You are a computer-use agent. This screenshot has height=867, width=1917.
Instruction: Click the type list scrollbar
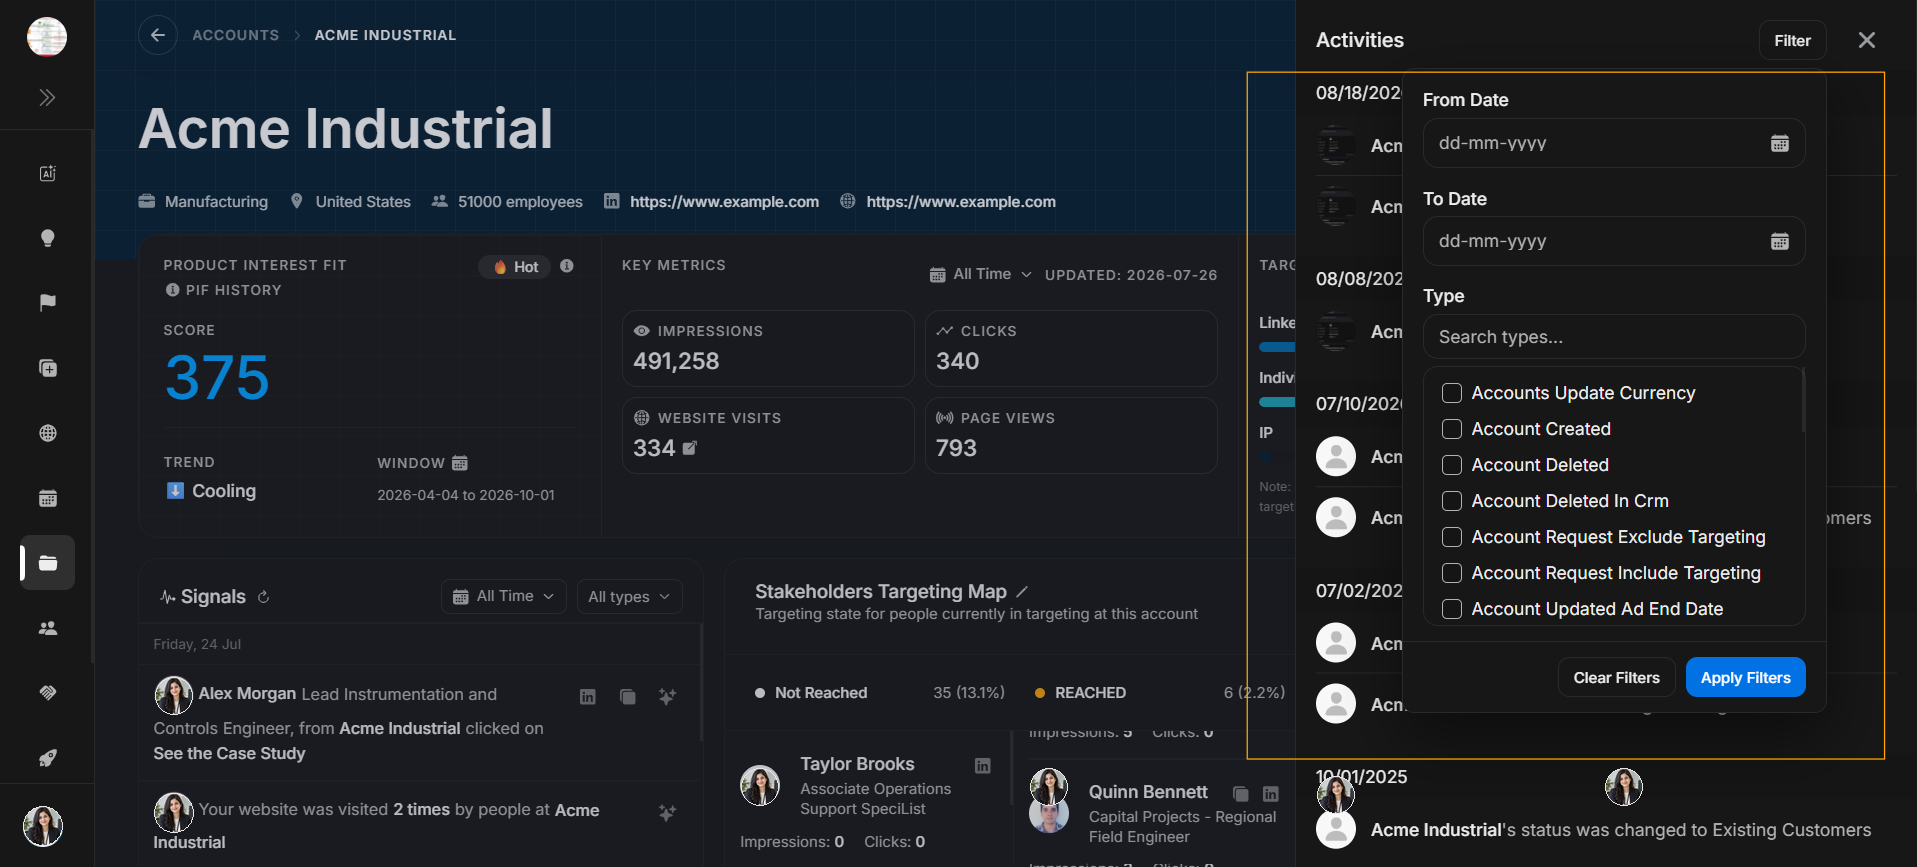[x=1803, y=400]
